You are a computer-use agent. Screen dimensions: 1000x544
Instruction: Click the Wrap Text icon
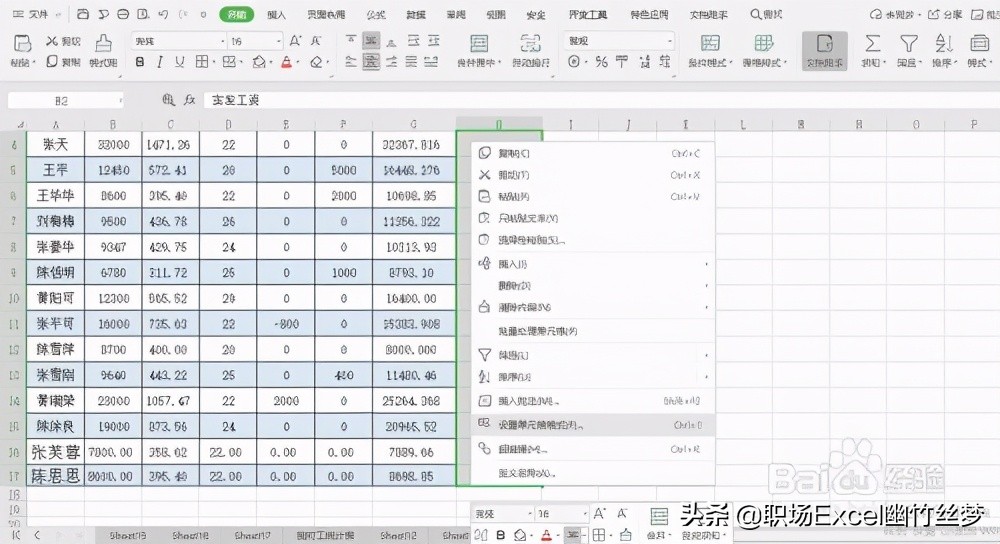[530, 43]
